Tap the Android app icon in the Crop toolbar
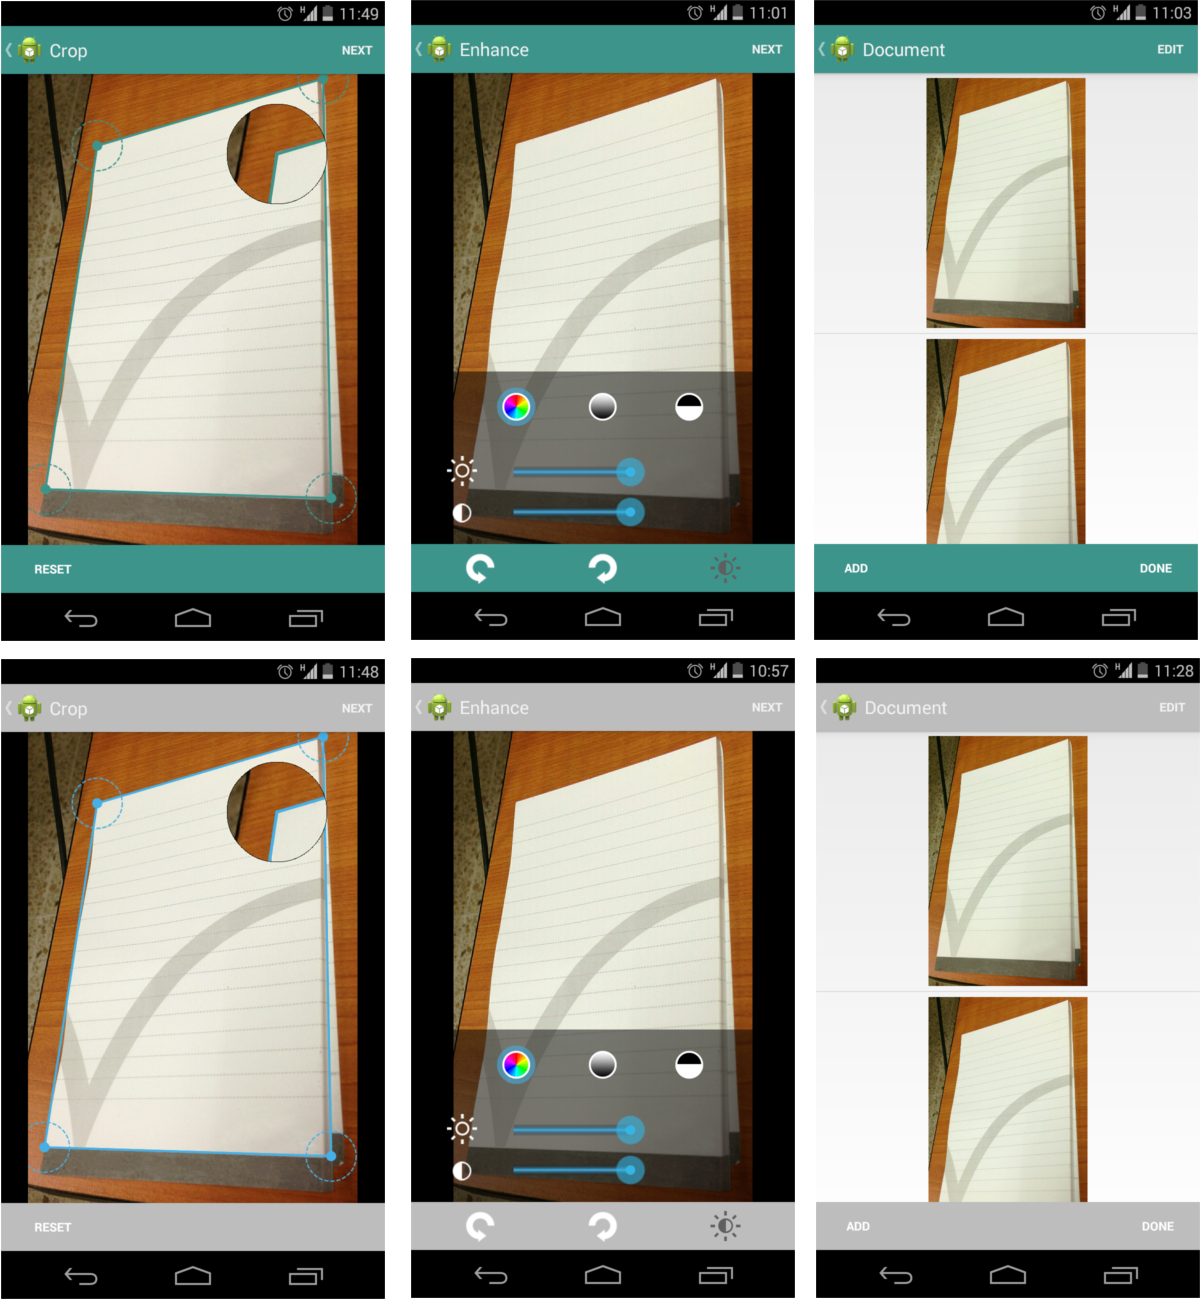 coord(30,49)
